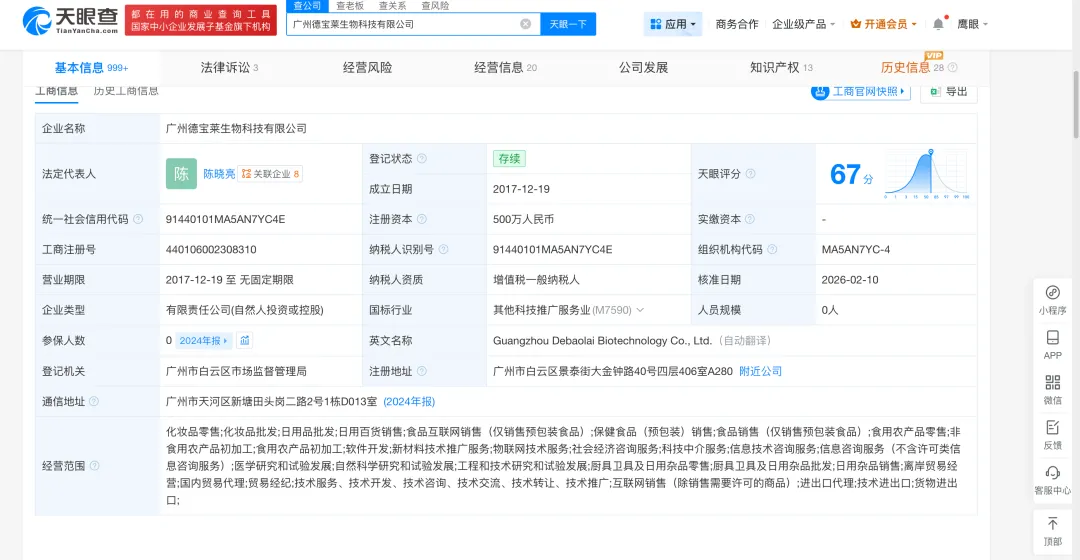The width and height of the screenshot is (1080, 560).
Task: Contact the customer service center
Action: click(x=1052, y=479)
